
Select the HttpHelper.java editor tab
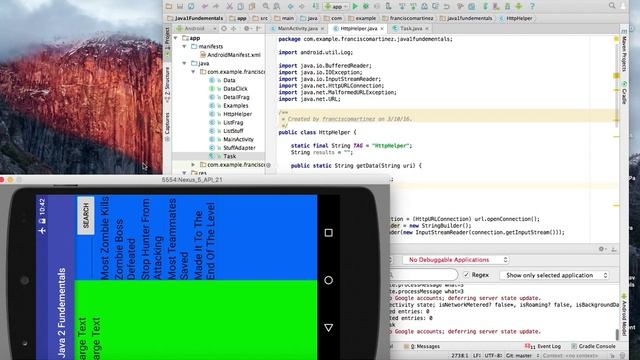[358, 29]
